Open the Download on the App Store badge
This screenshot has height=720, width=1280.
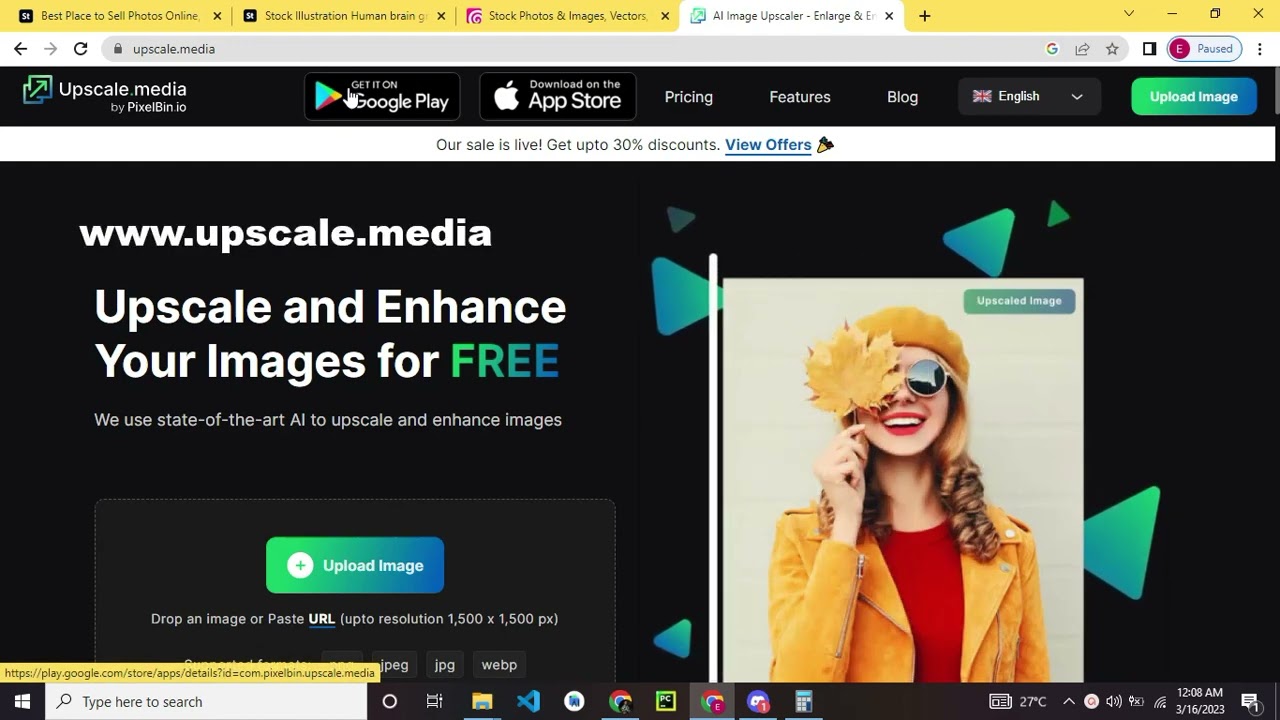[x=558, y=96]
